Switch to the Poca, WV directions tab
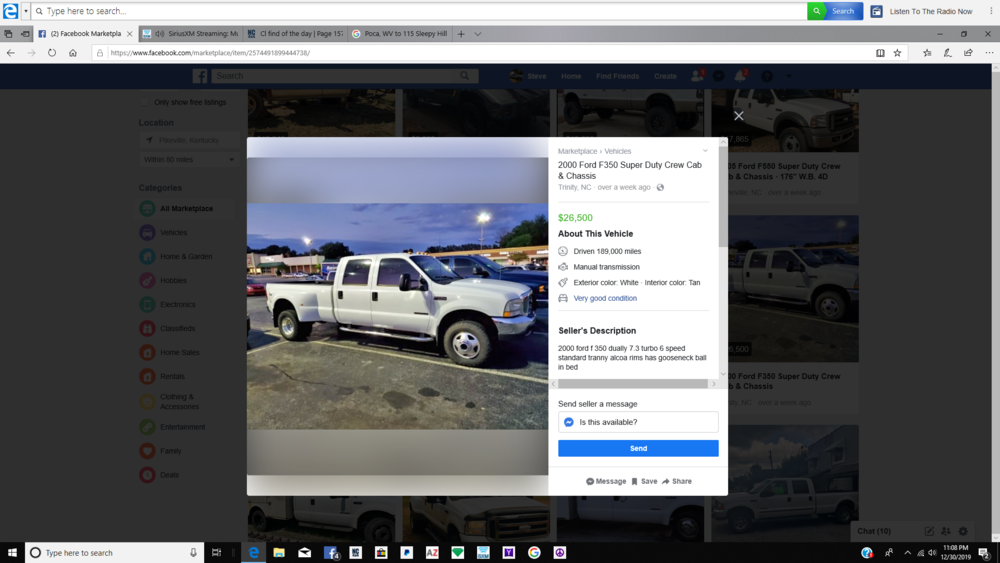The width and height of the screenshot is (1000, 563). 400,34
